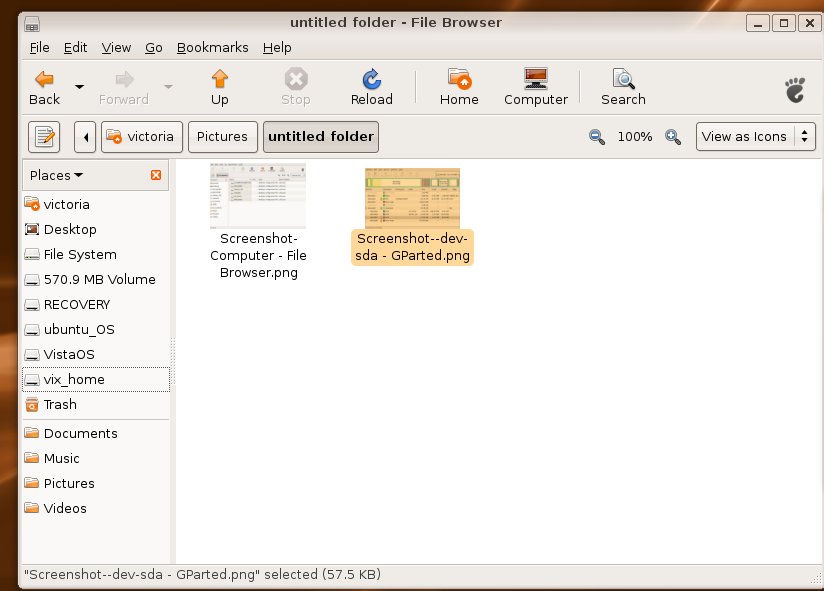Open the window menu icon in title bar
The image size is (824, 591).
click(32, 24)
